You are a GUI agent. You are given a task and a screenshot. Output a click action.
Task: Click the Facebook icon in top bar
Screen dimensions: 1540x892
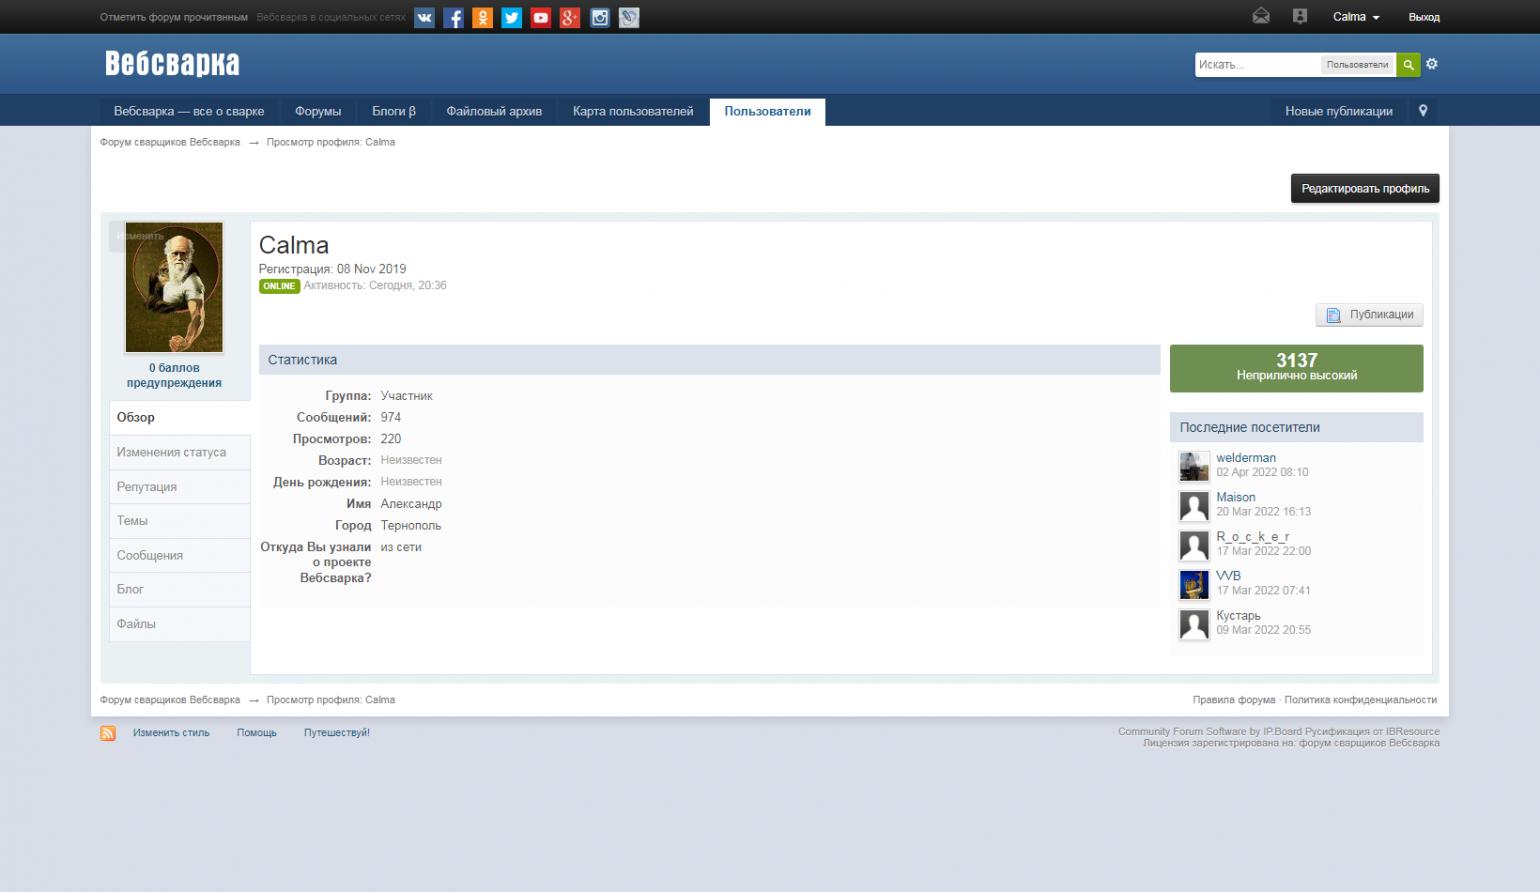point(453,17)
